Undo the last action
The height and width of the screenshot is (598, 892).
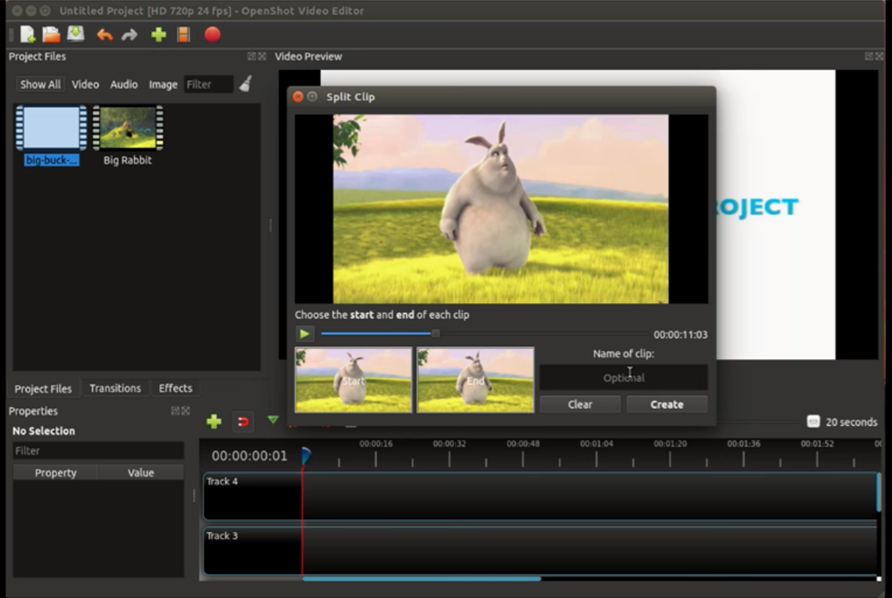105,35
